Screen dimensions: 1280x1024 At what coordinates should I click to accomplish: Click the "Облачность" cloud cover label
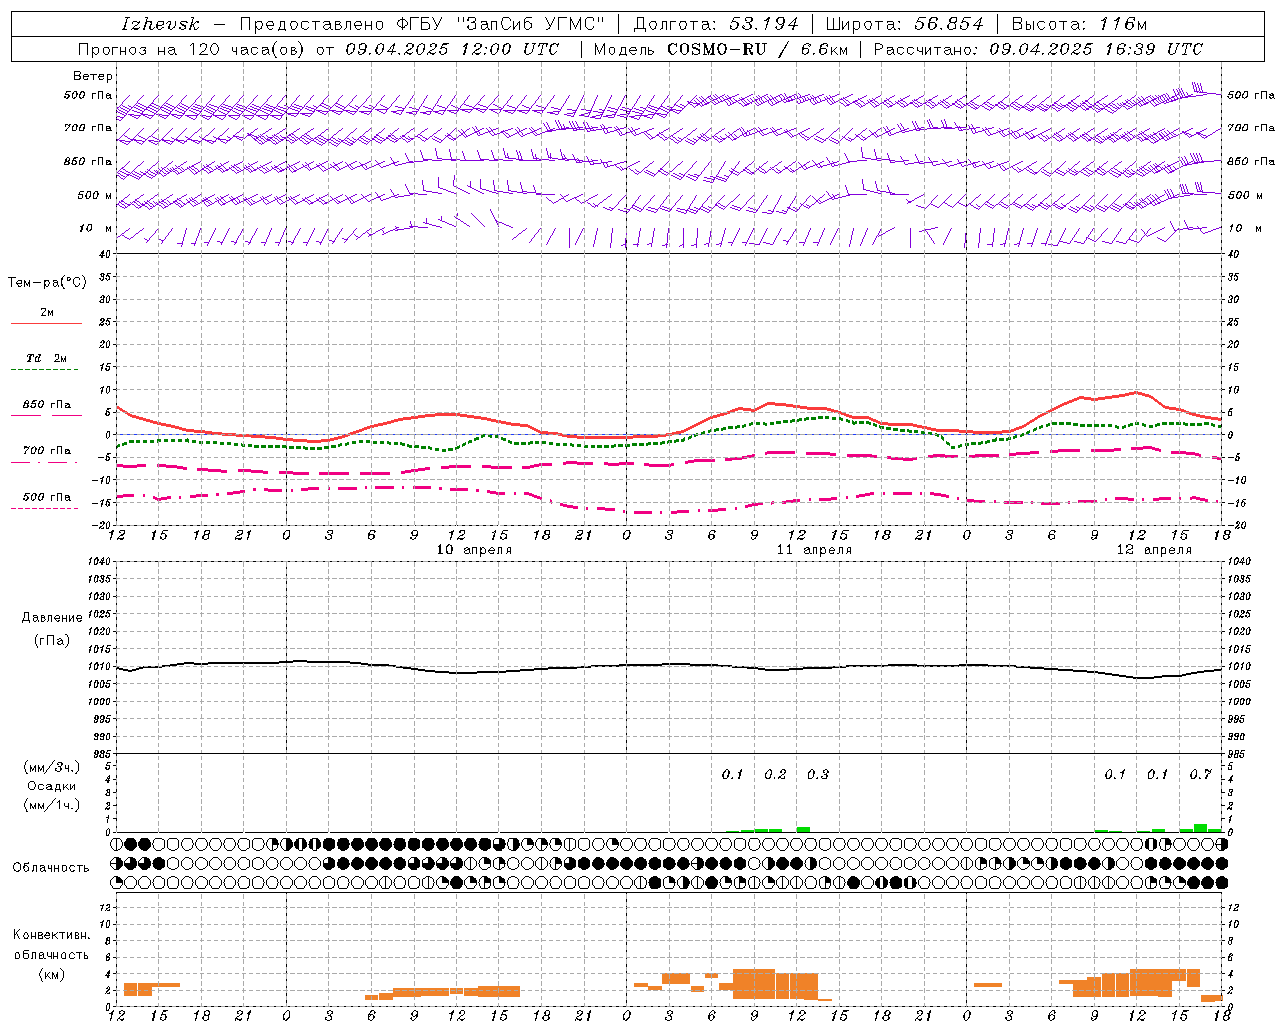click(51, 867)
